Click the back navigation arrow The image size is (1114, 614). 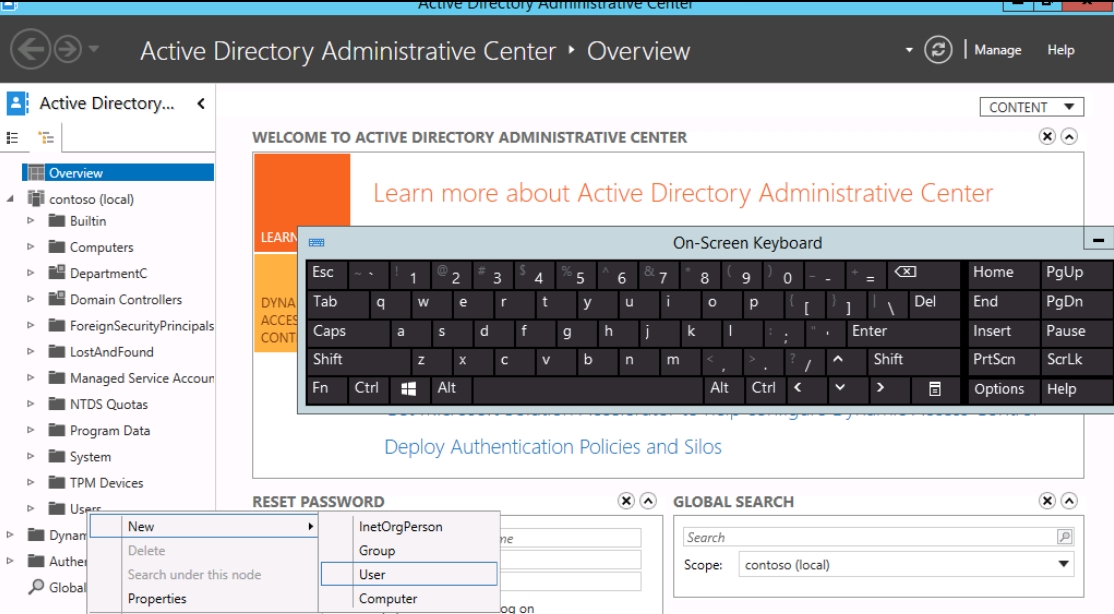click(x=30, y=50)
